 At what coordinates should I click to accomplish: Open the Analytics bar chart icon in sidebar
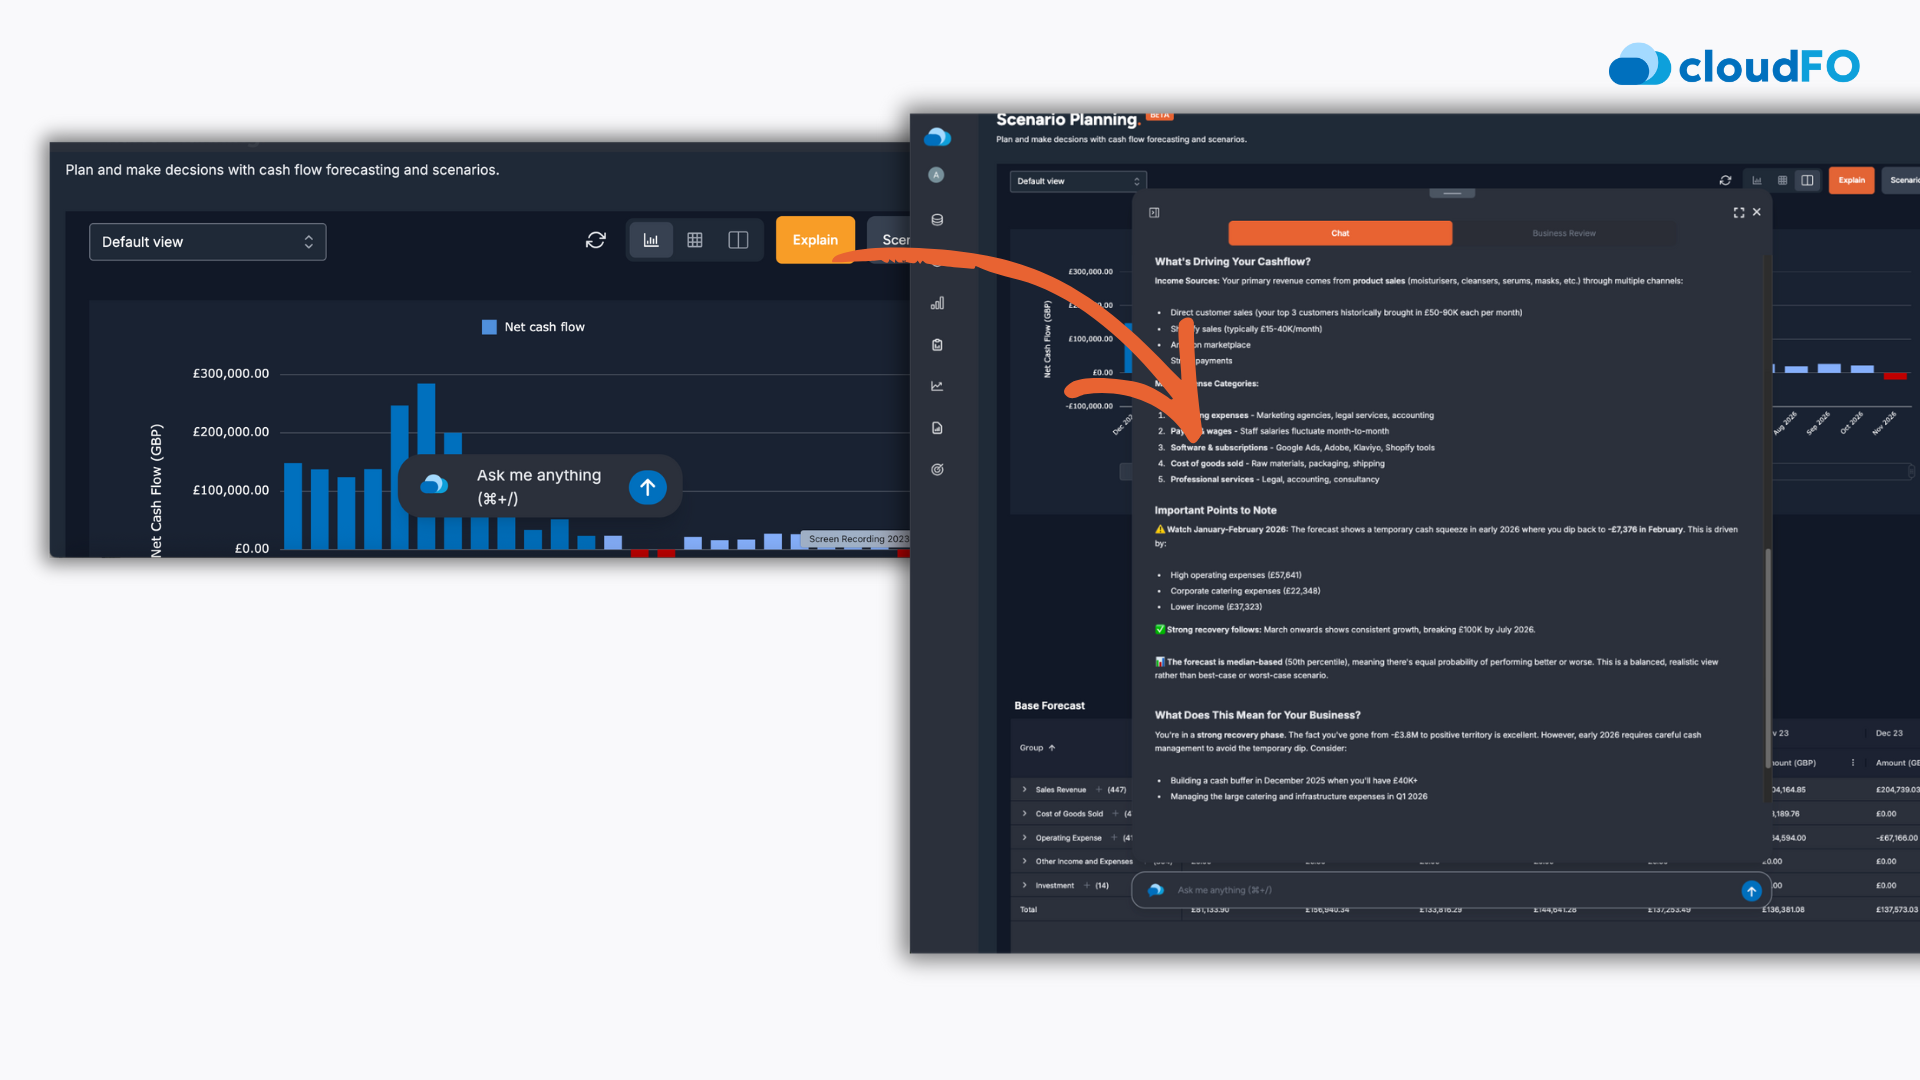(x=937, y=303)
